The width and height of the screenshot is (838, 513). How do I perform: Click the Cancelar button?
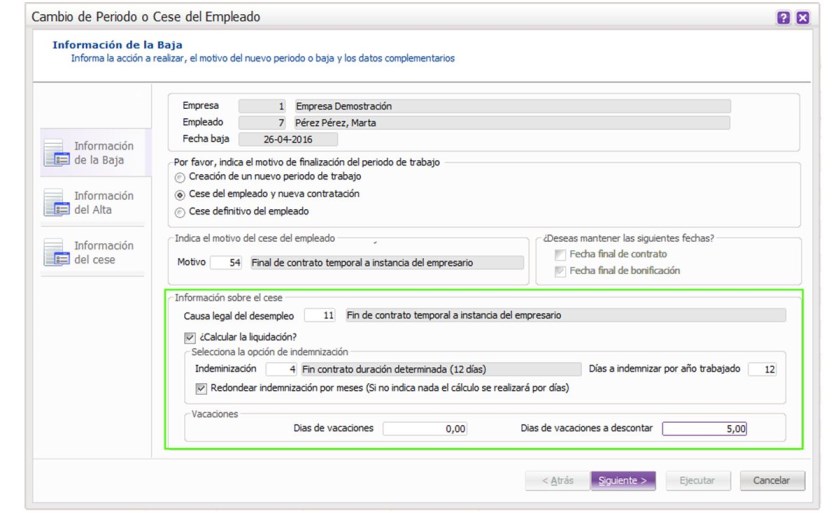coord(772,480)
